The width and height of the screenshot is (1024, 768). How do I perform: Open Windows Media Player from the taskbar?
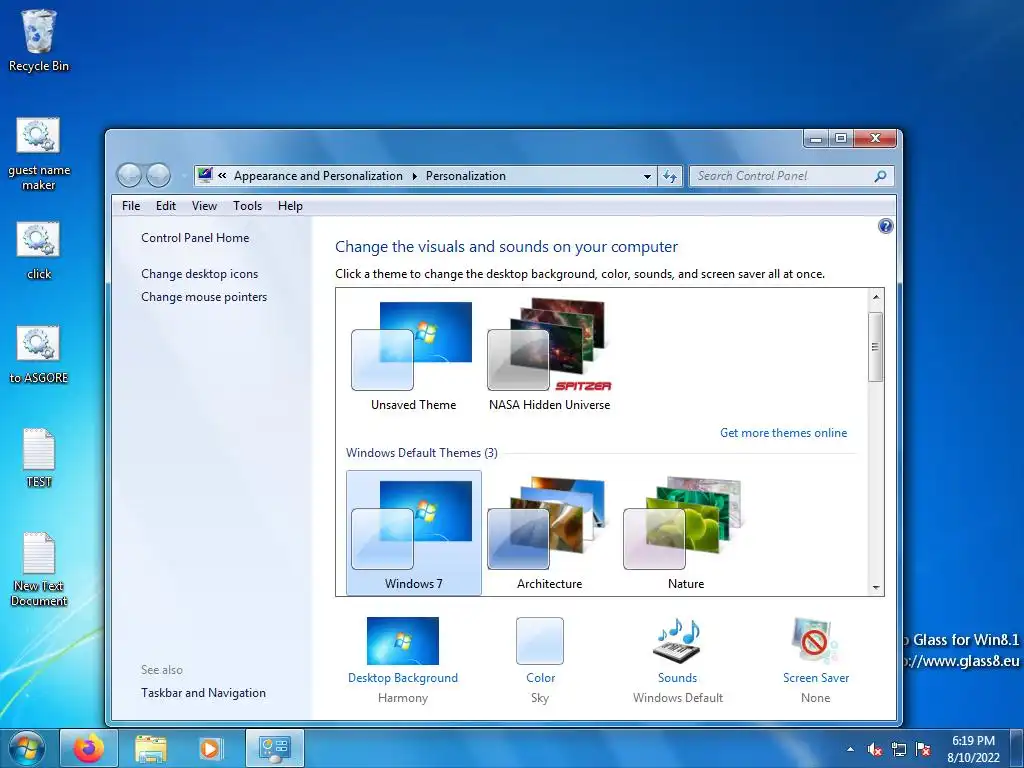pos(210,748)
